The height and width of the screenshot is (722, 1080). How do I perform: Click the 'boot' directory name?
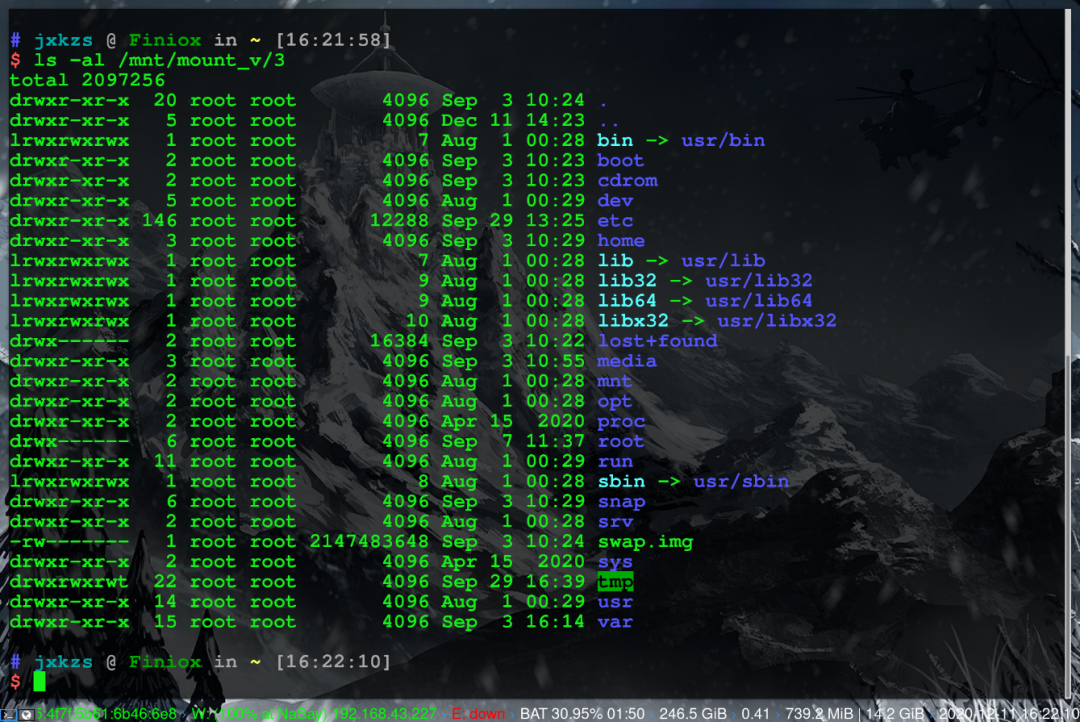tap(621, 161)
